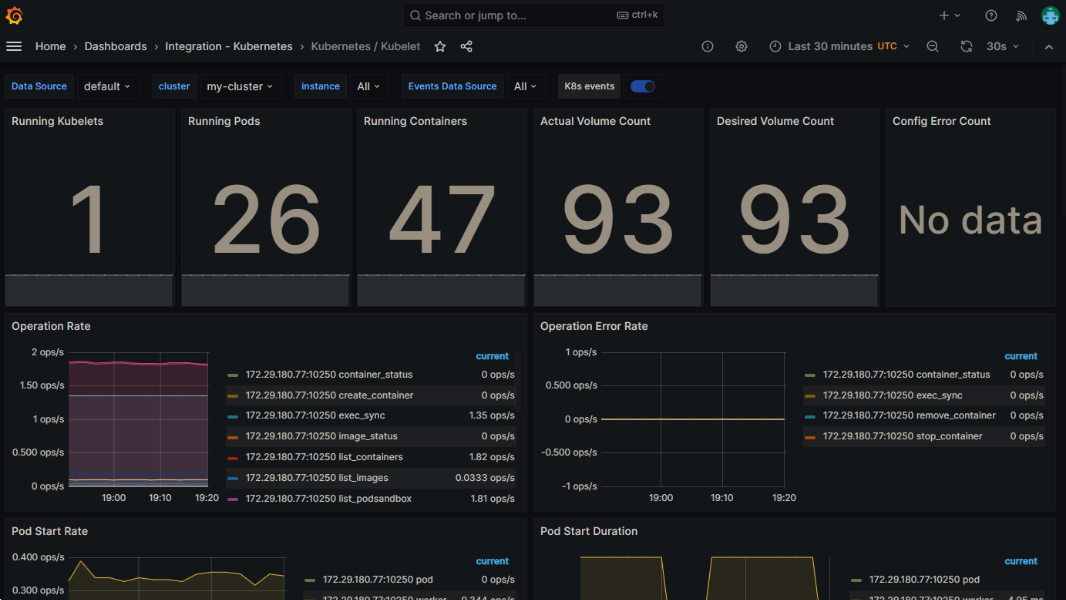1066x600 pixels.
Task: Expand the Data Source default dropdown
Action: (x=107, y=86)
